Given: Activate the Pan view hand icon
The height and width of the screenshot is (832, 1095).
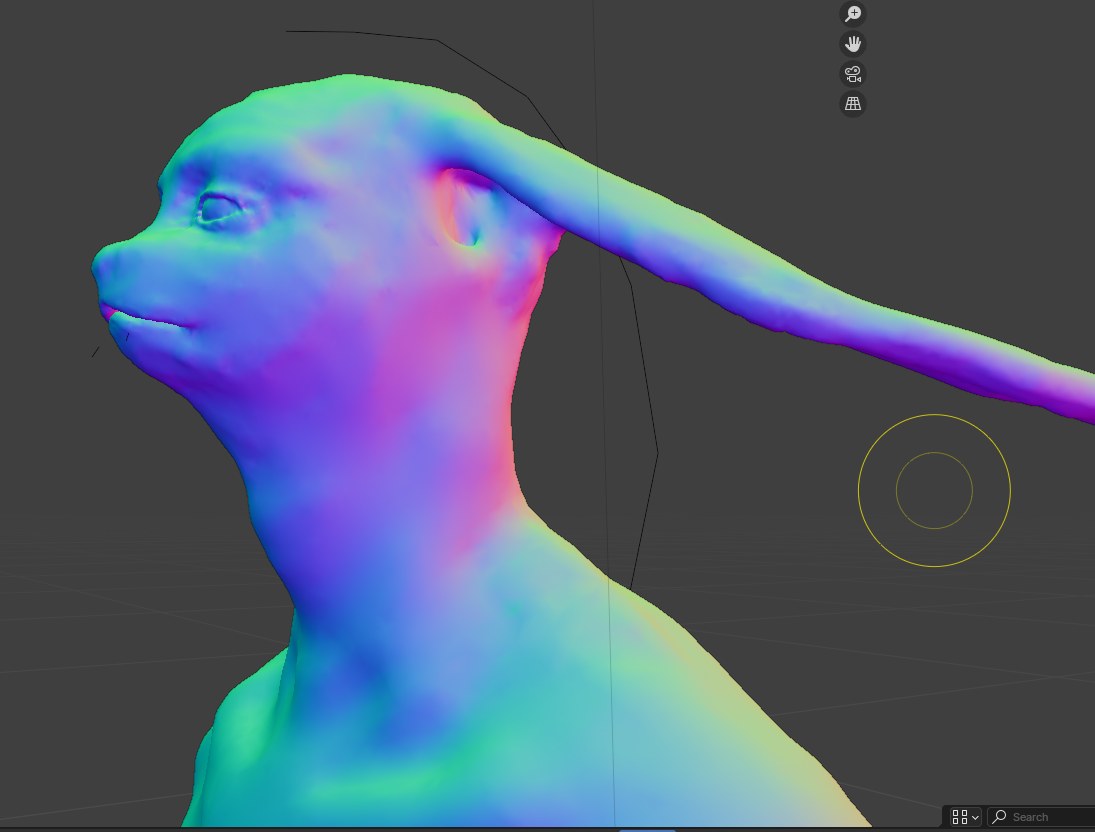Looking at the screenshot, I should [x=853, y=44].
